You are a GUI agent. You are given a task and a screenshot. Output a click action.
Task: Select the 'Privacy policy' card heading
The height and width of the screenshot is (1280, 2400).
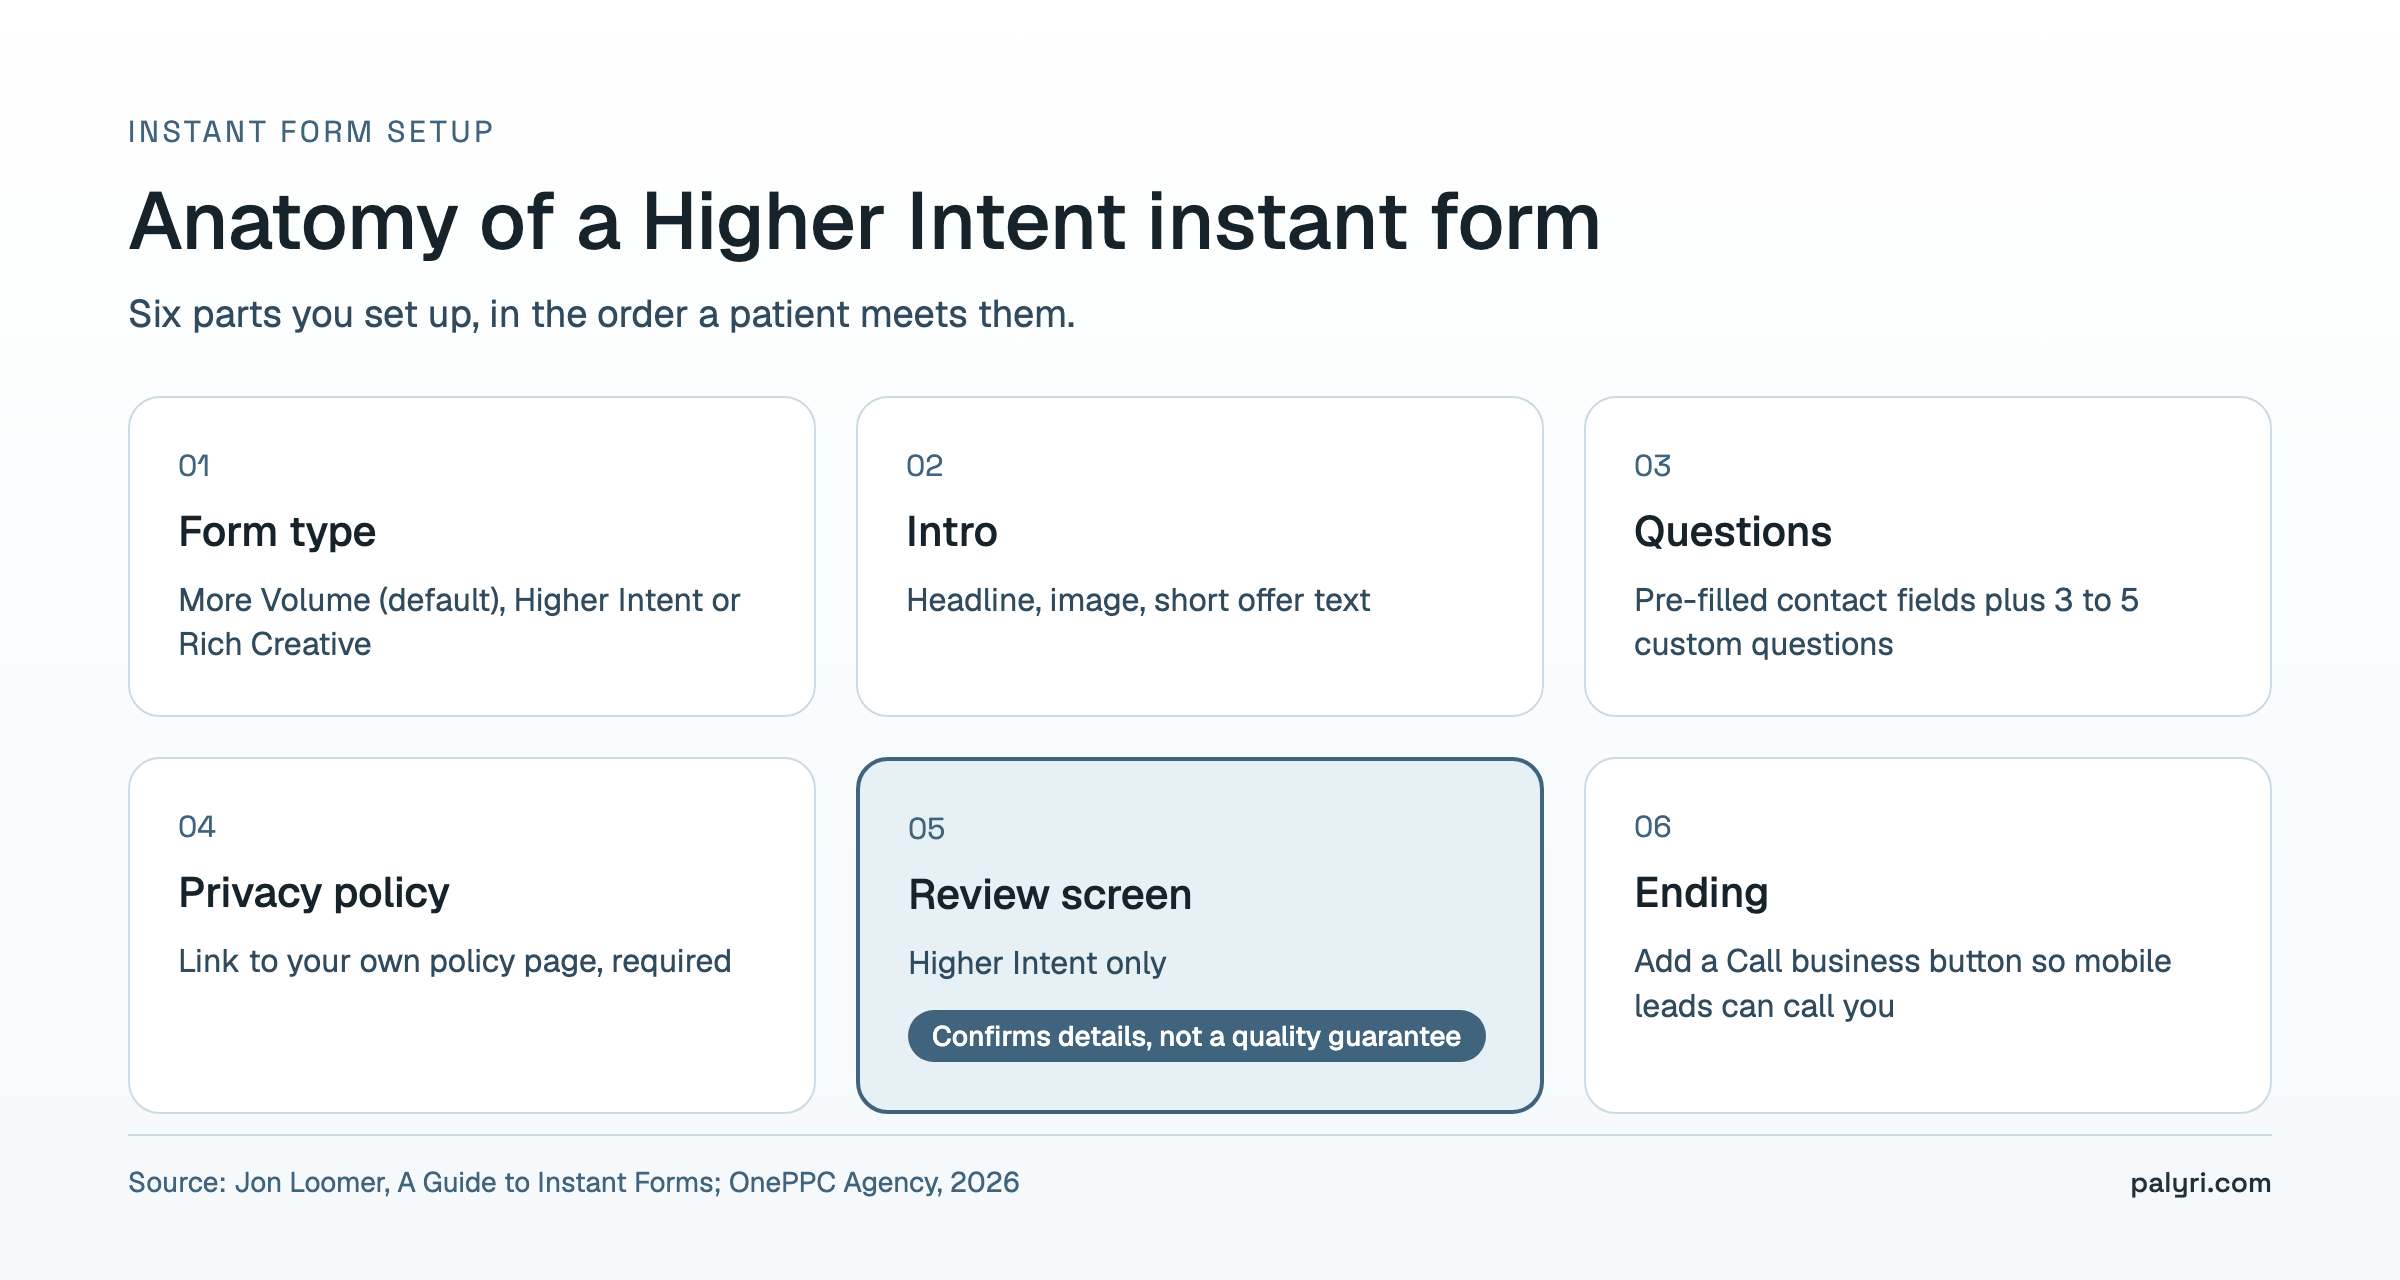314,893
